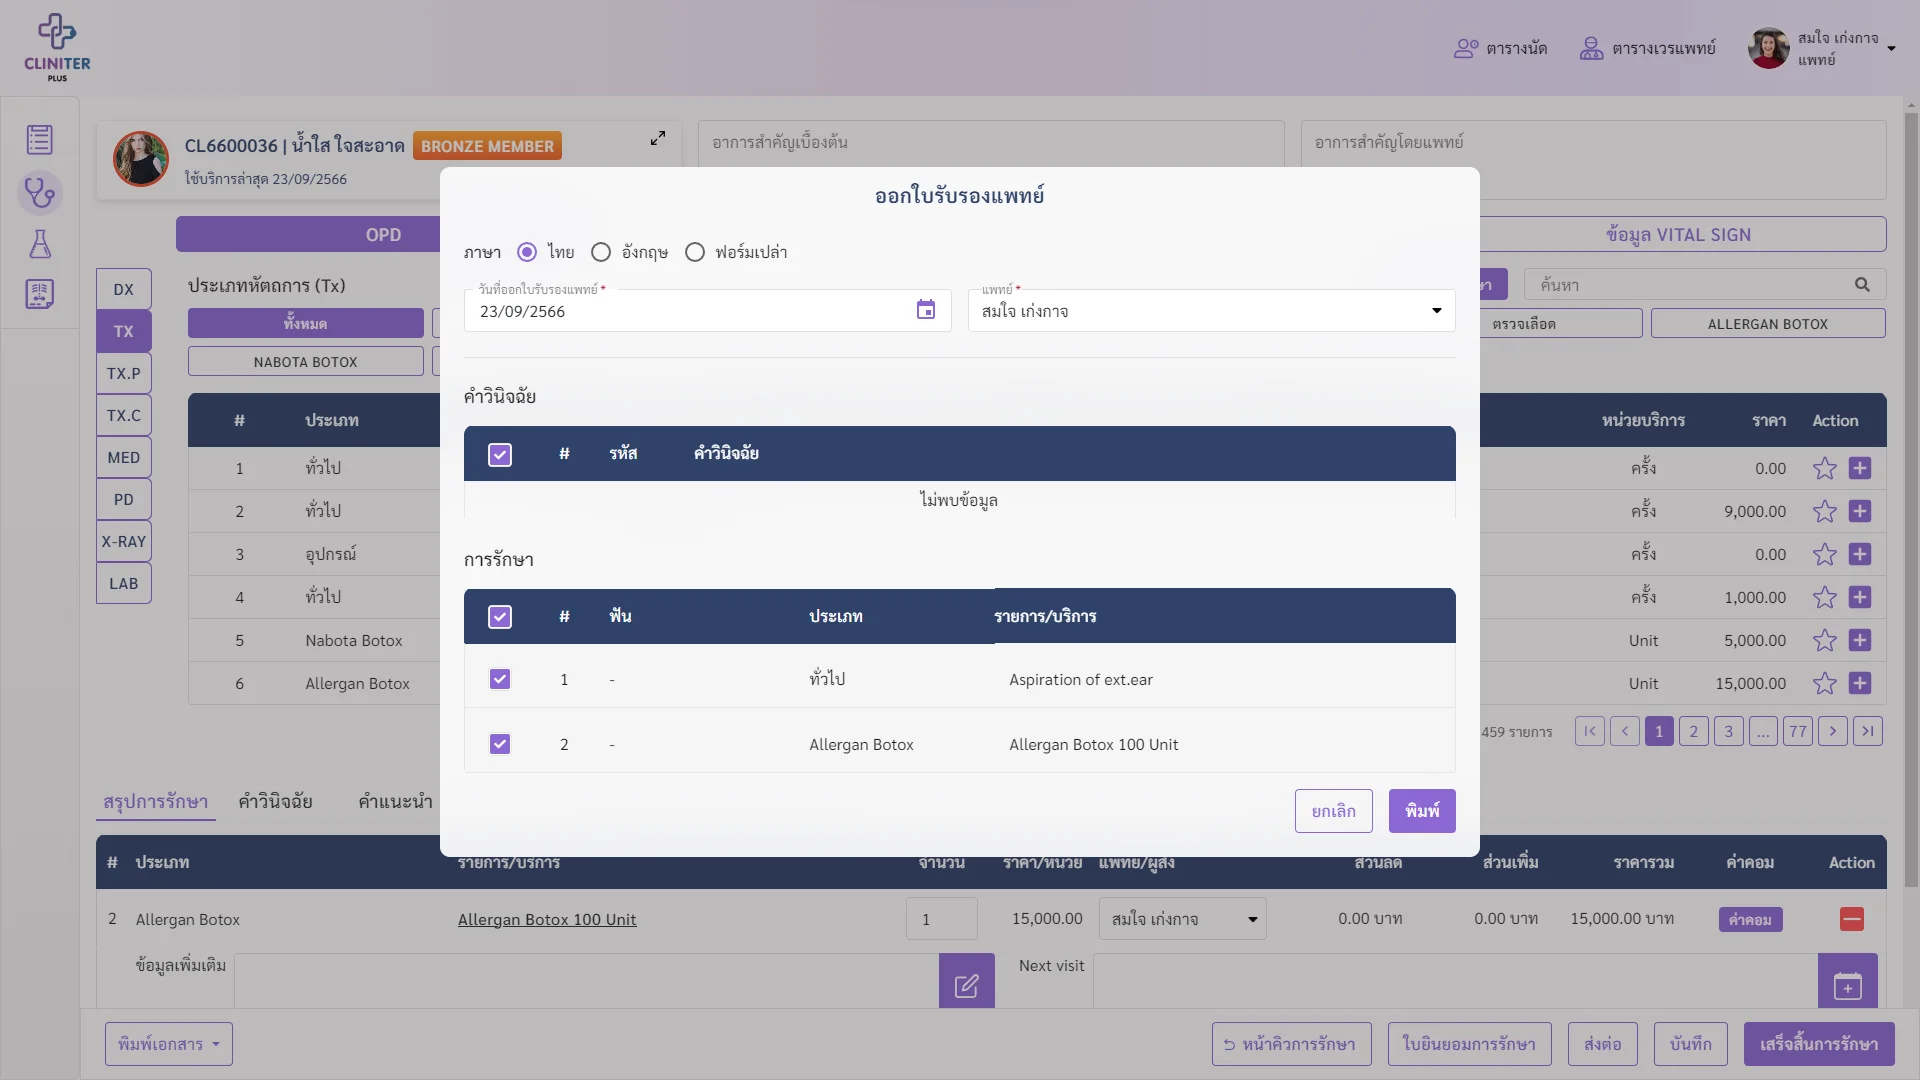Click the expand arrows on patient card
1920x1080 pixels.
pos(658,138)
